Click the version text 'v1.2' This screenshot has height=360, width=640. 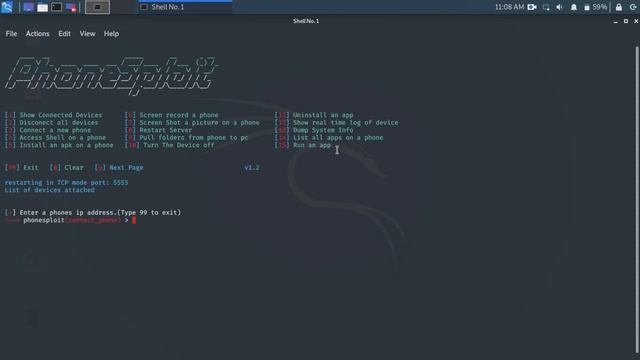252,168
